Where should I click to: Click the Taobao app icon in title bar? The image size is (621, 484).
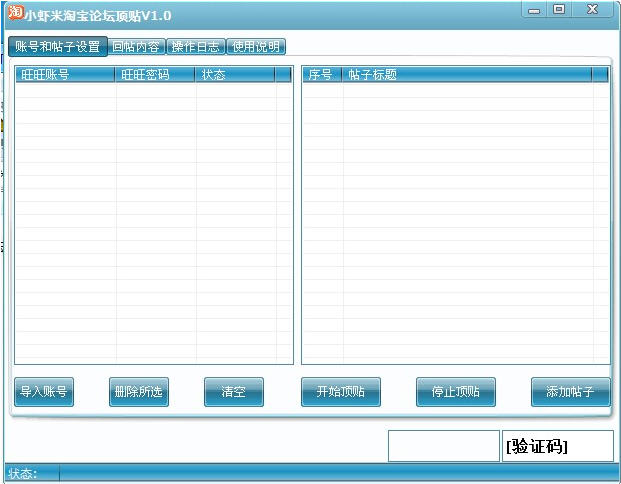(x=15, y=12)
